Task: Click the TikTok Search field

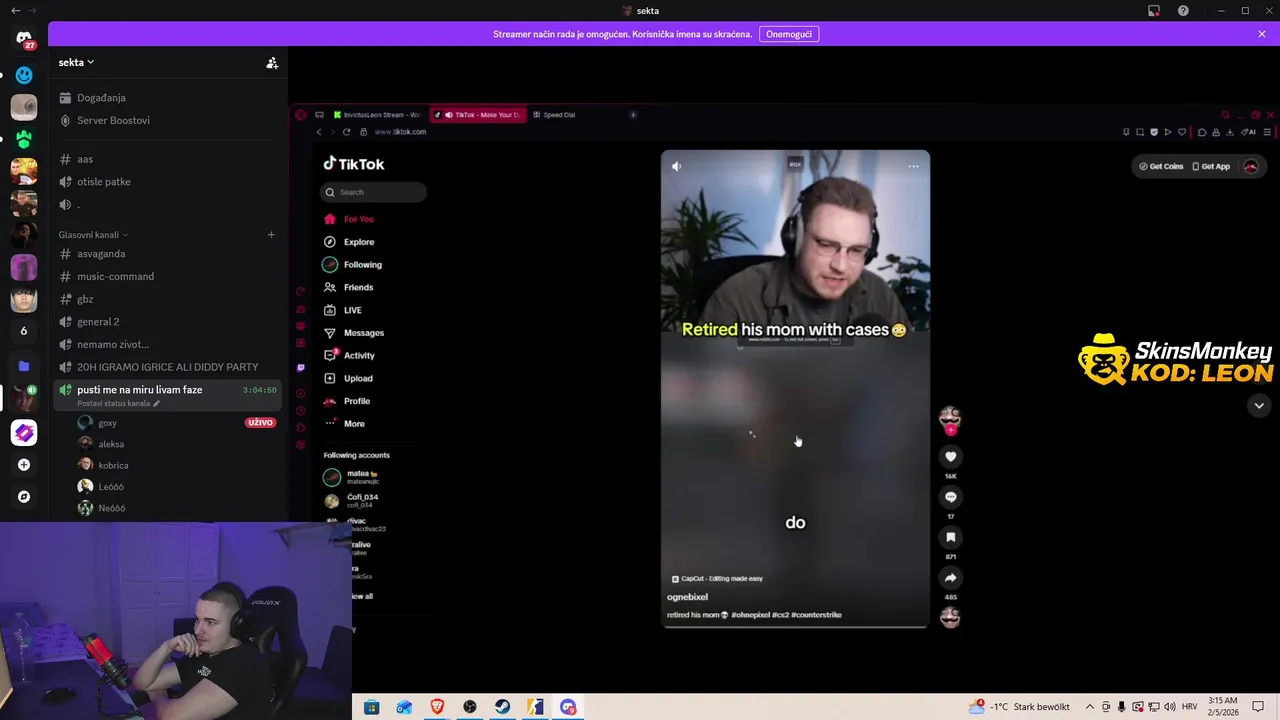Action: tap(374, 192)
